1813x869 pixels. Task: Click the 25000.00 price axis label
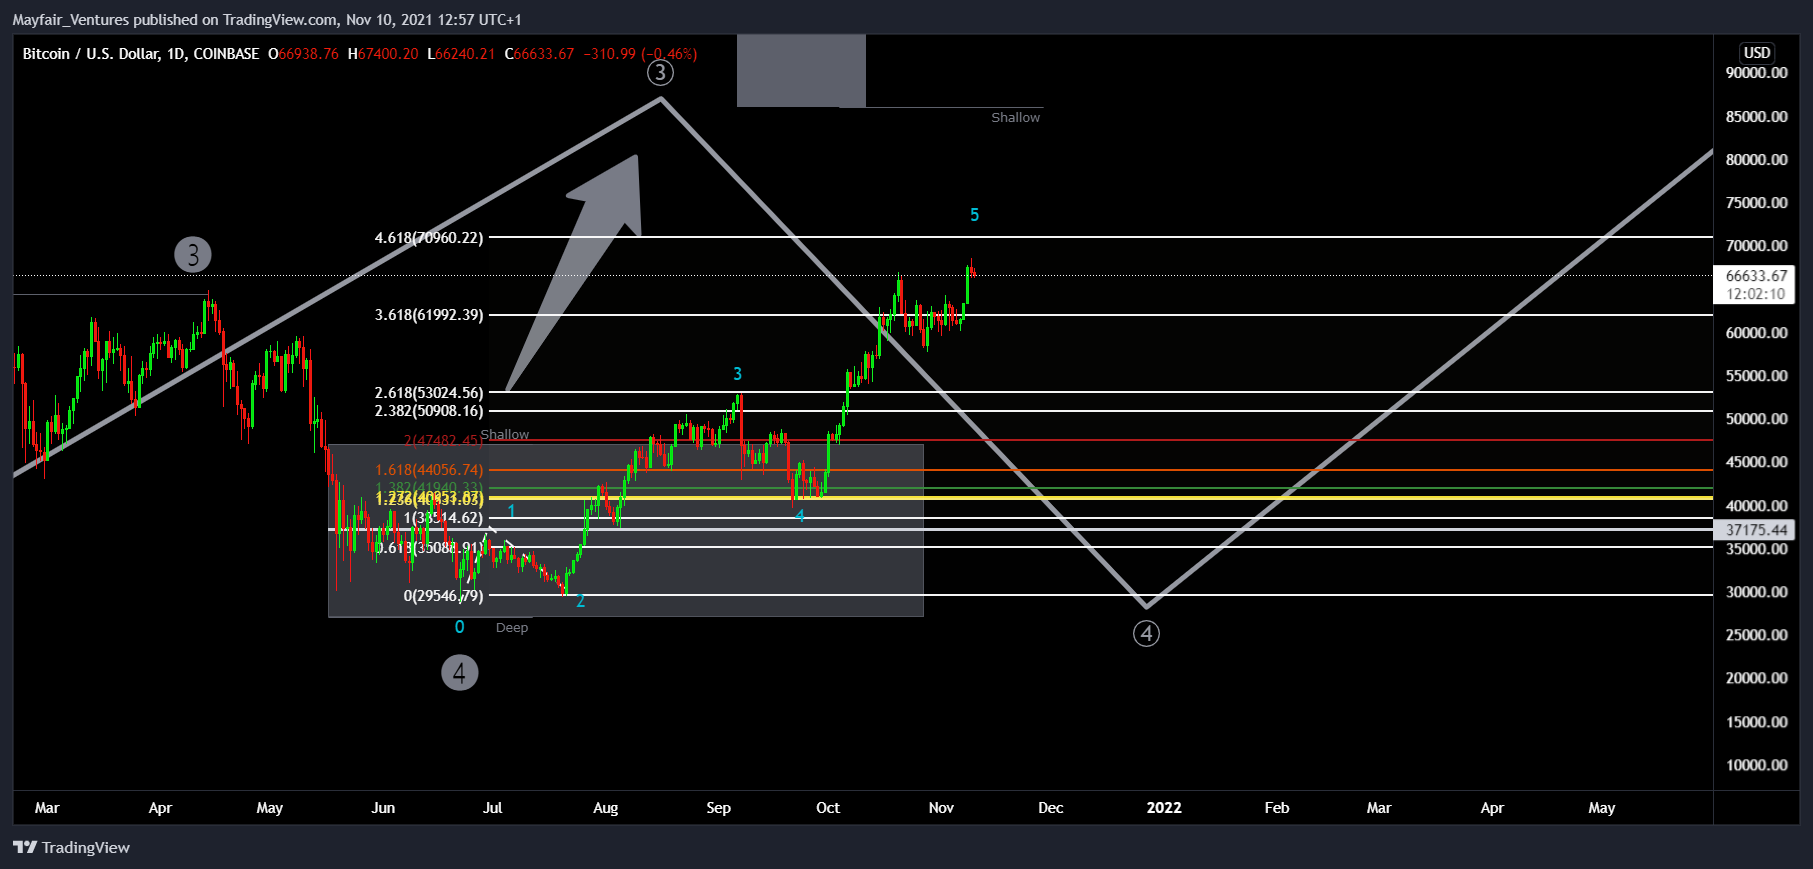pos(1756,635)
